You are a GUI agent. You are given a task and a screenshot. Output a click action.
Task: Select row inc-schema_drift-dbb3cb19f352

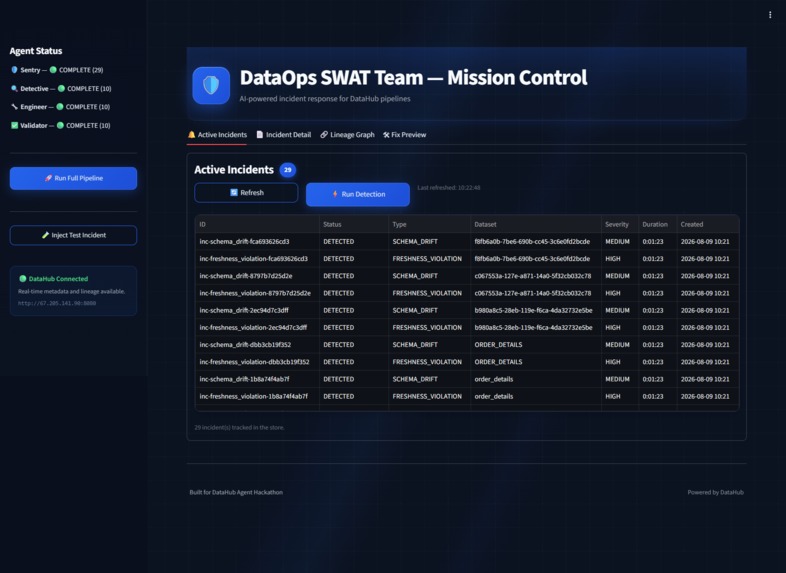(x=467, y=345)
